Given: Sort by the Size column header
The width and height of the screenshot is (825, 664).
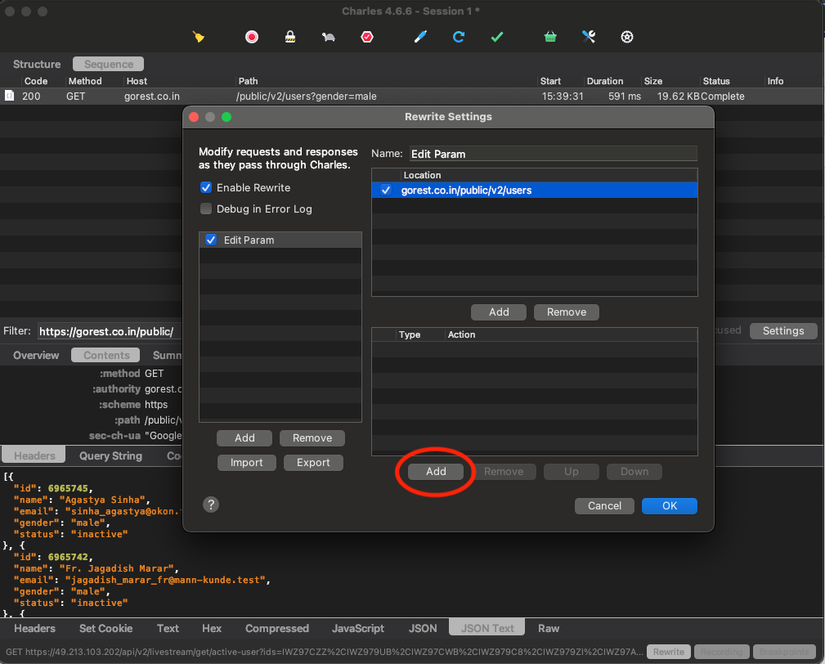Looking at the screenshot, I should (x=653, y=81).
